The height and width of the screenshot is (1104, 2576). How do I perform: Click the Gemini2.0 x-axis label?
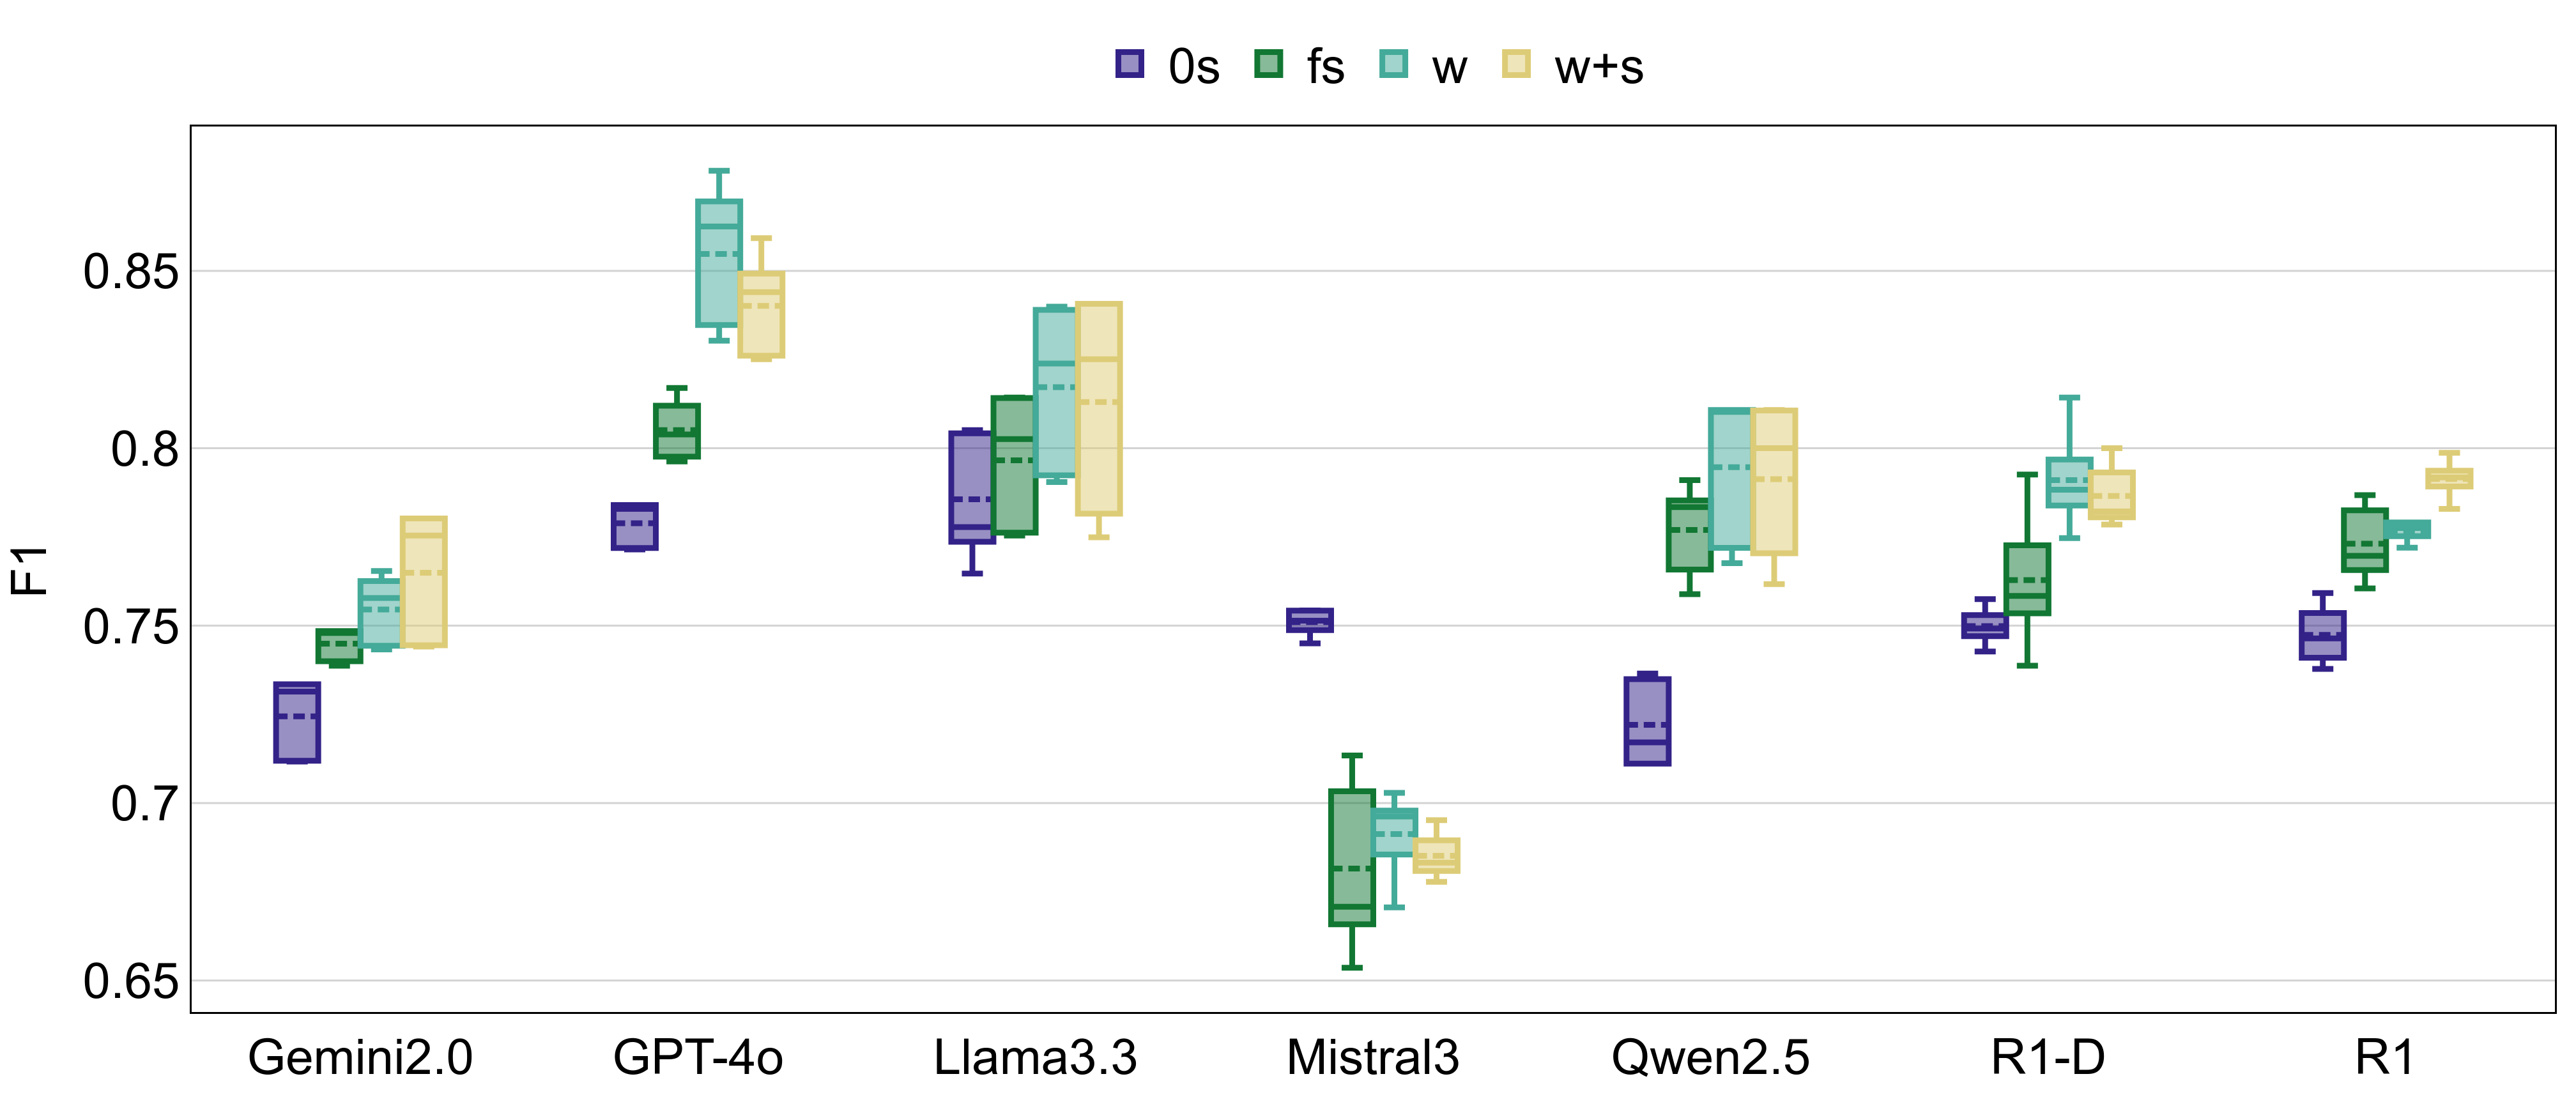click(360, 1058)
